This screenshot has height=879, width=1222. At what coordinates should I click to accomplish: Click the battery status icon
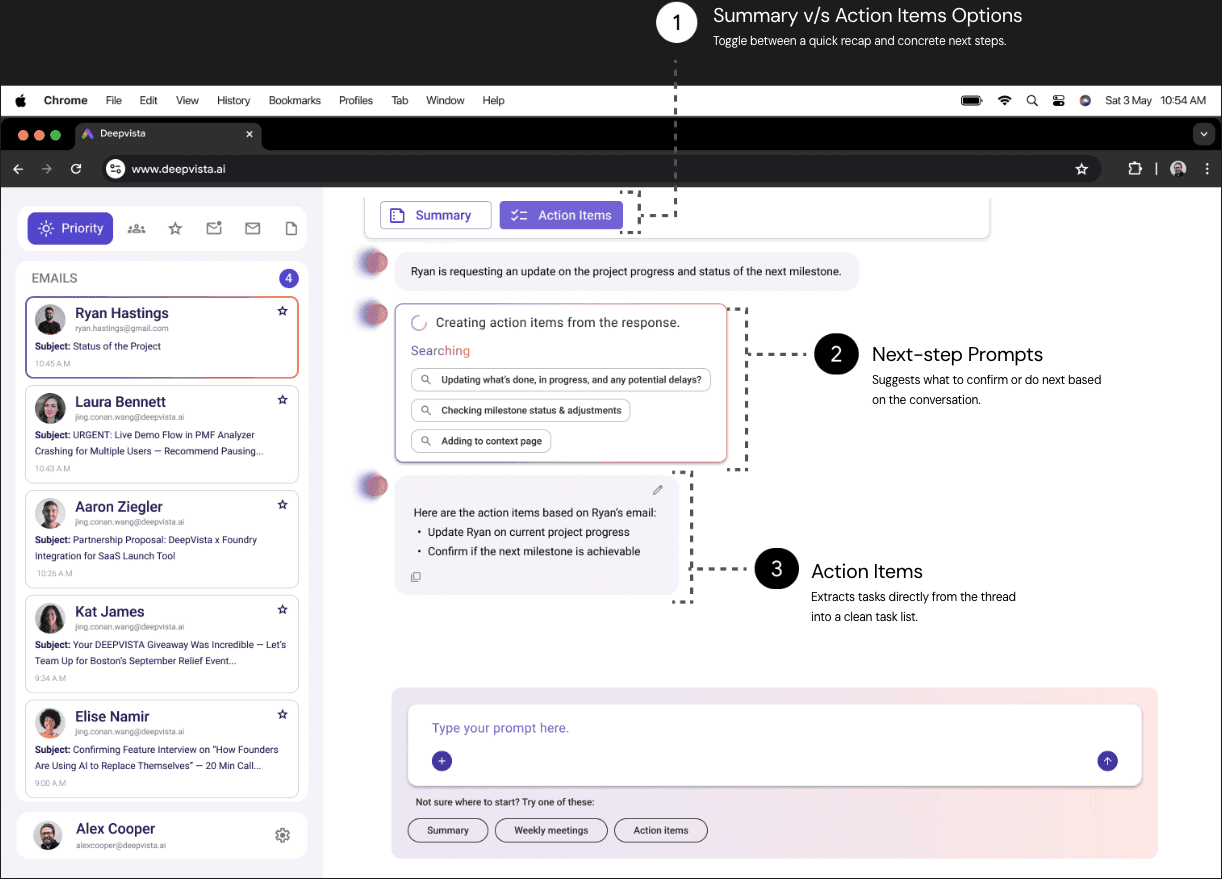[x=971, y=100]
